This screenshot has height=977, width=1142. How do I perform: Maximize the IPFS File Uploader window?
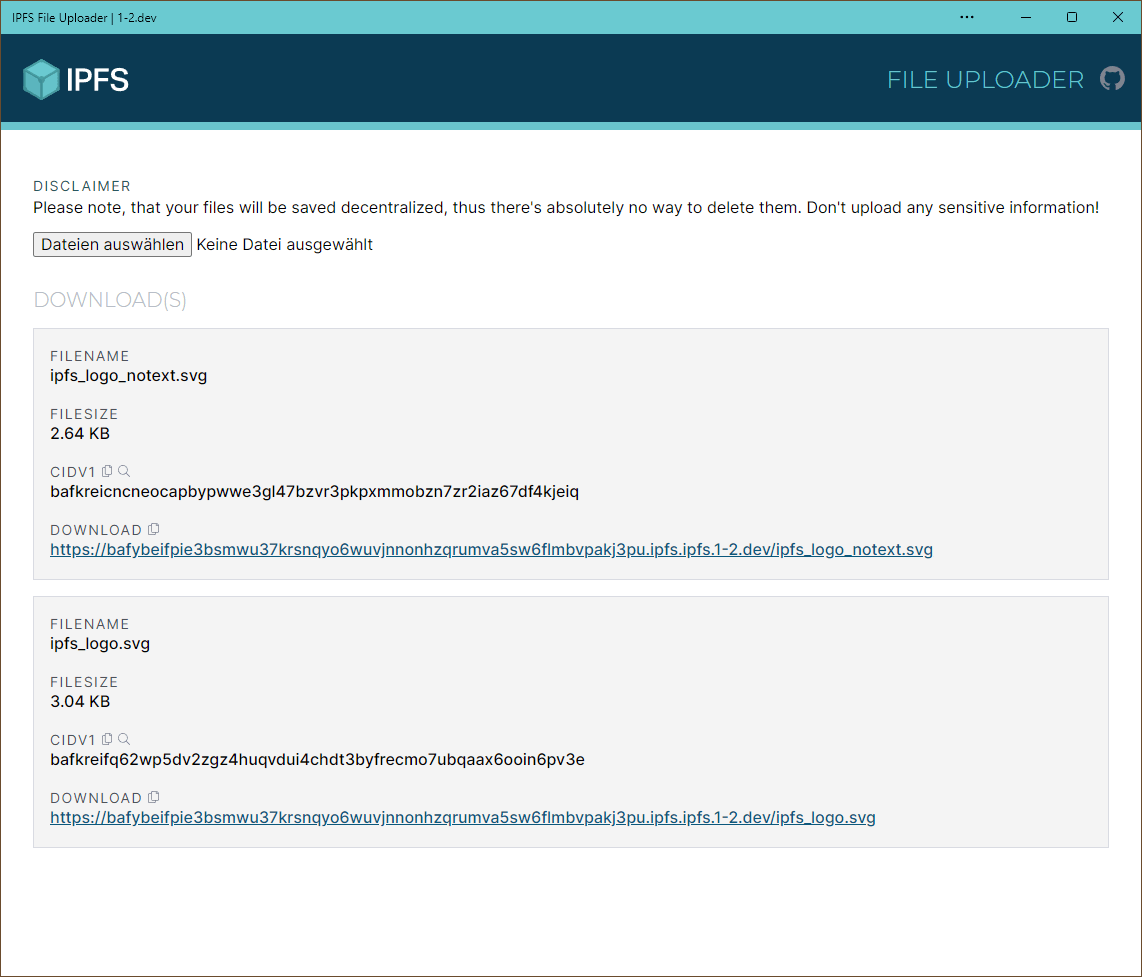click(x=1072, y=17)
